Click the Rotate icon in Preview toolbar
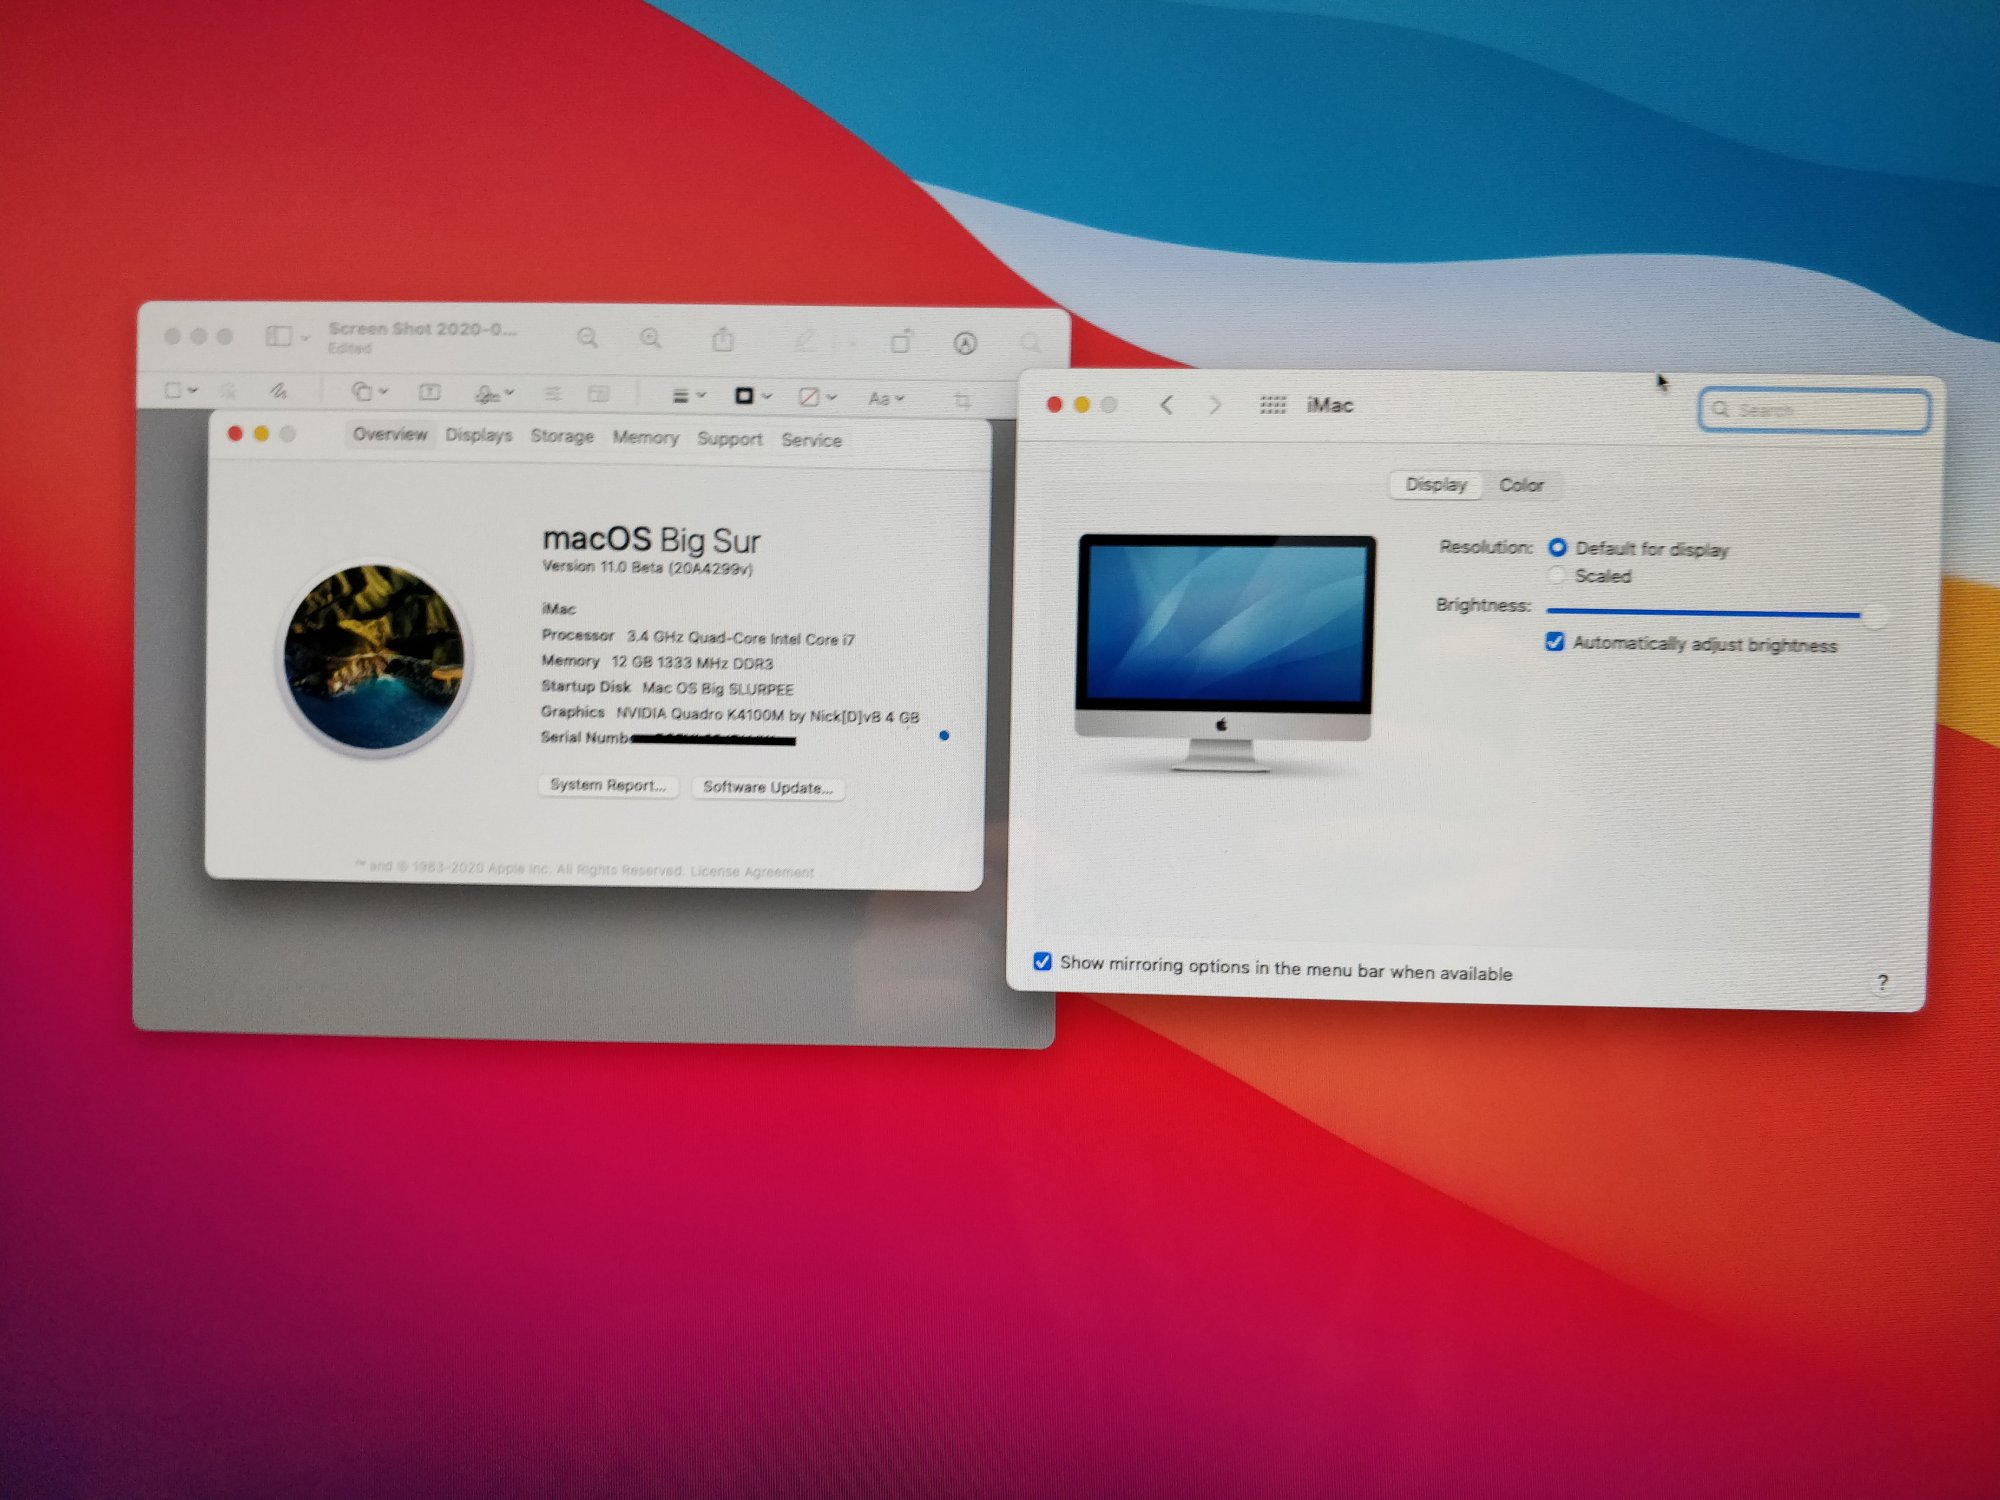The image size is (2000, 1500). point(901,343)
